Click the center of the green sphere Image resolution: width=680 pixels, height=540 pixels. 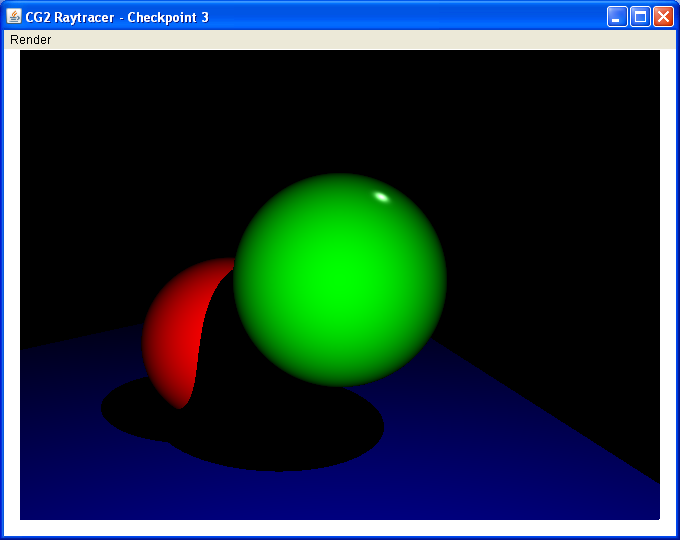tap(340, 280)
